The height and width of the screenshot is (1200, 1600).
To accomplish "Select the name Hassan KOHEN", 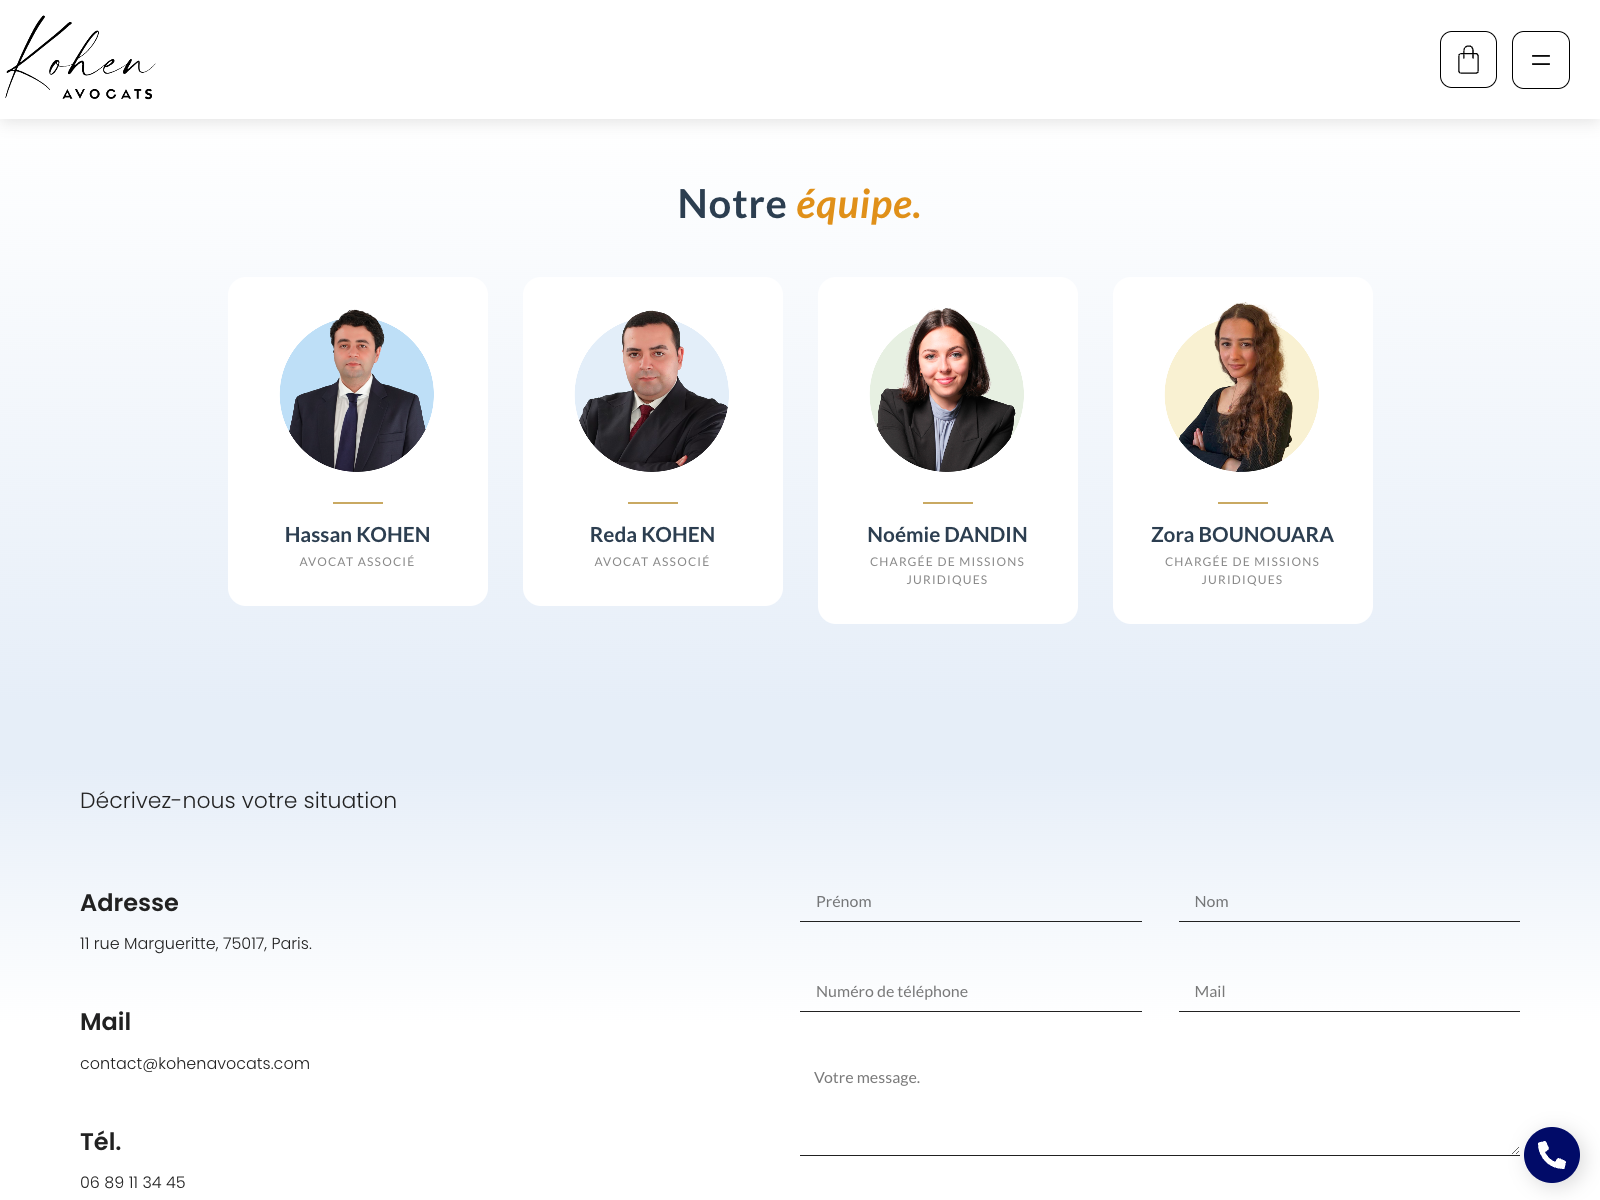I will click(x=357, y=534).
